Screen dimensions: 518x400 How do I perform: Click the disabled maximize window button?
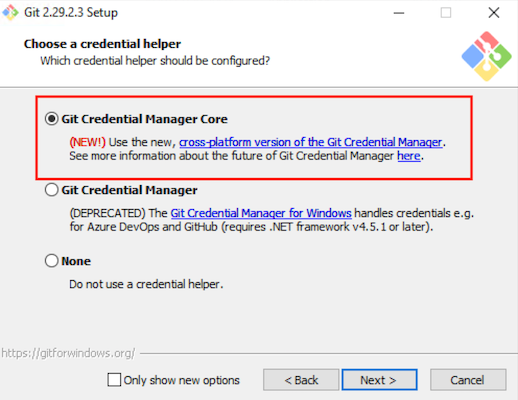click(446, 13)
